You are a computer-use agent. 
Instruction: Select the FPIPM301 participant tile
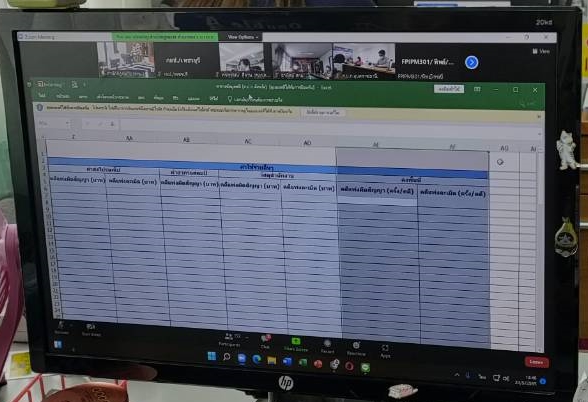428,62
